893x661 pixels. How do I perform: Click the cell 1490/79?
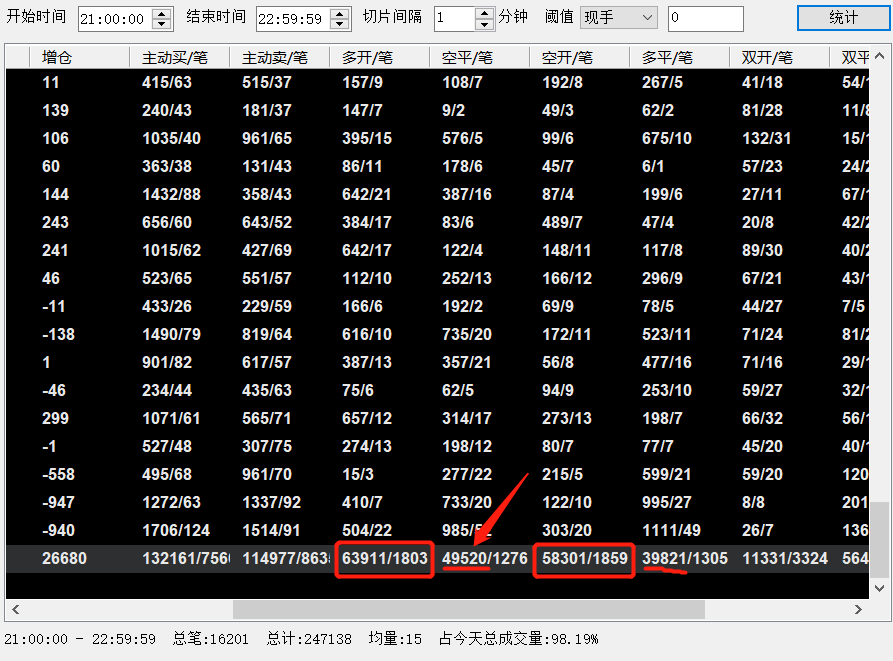(171, 335)
